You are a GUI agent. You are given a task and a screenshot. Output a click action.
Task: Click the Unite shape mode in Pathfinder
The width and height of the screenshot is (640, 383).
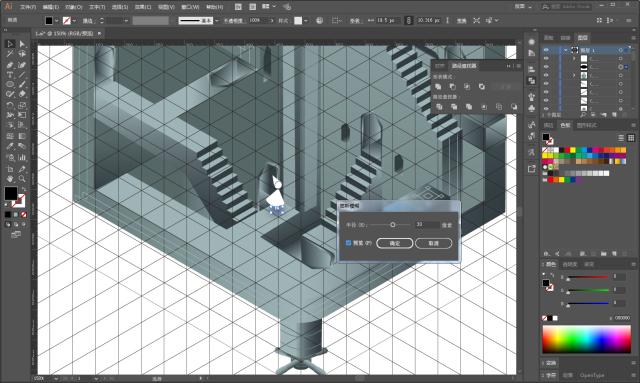click(438, 87)
